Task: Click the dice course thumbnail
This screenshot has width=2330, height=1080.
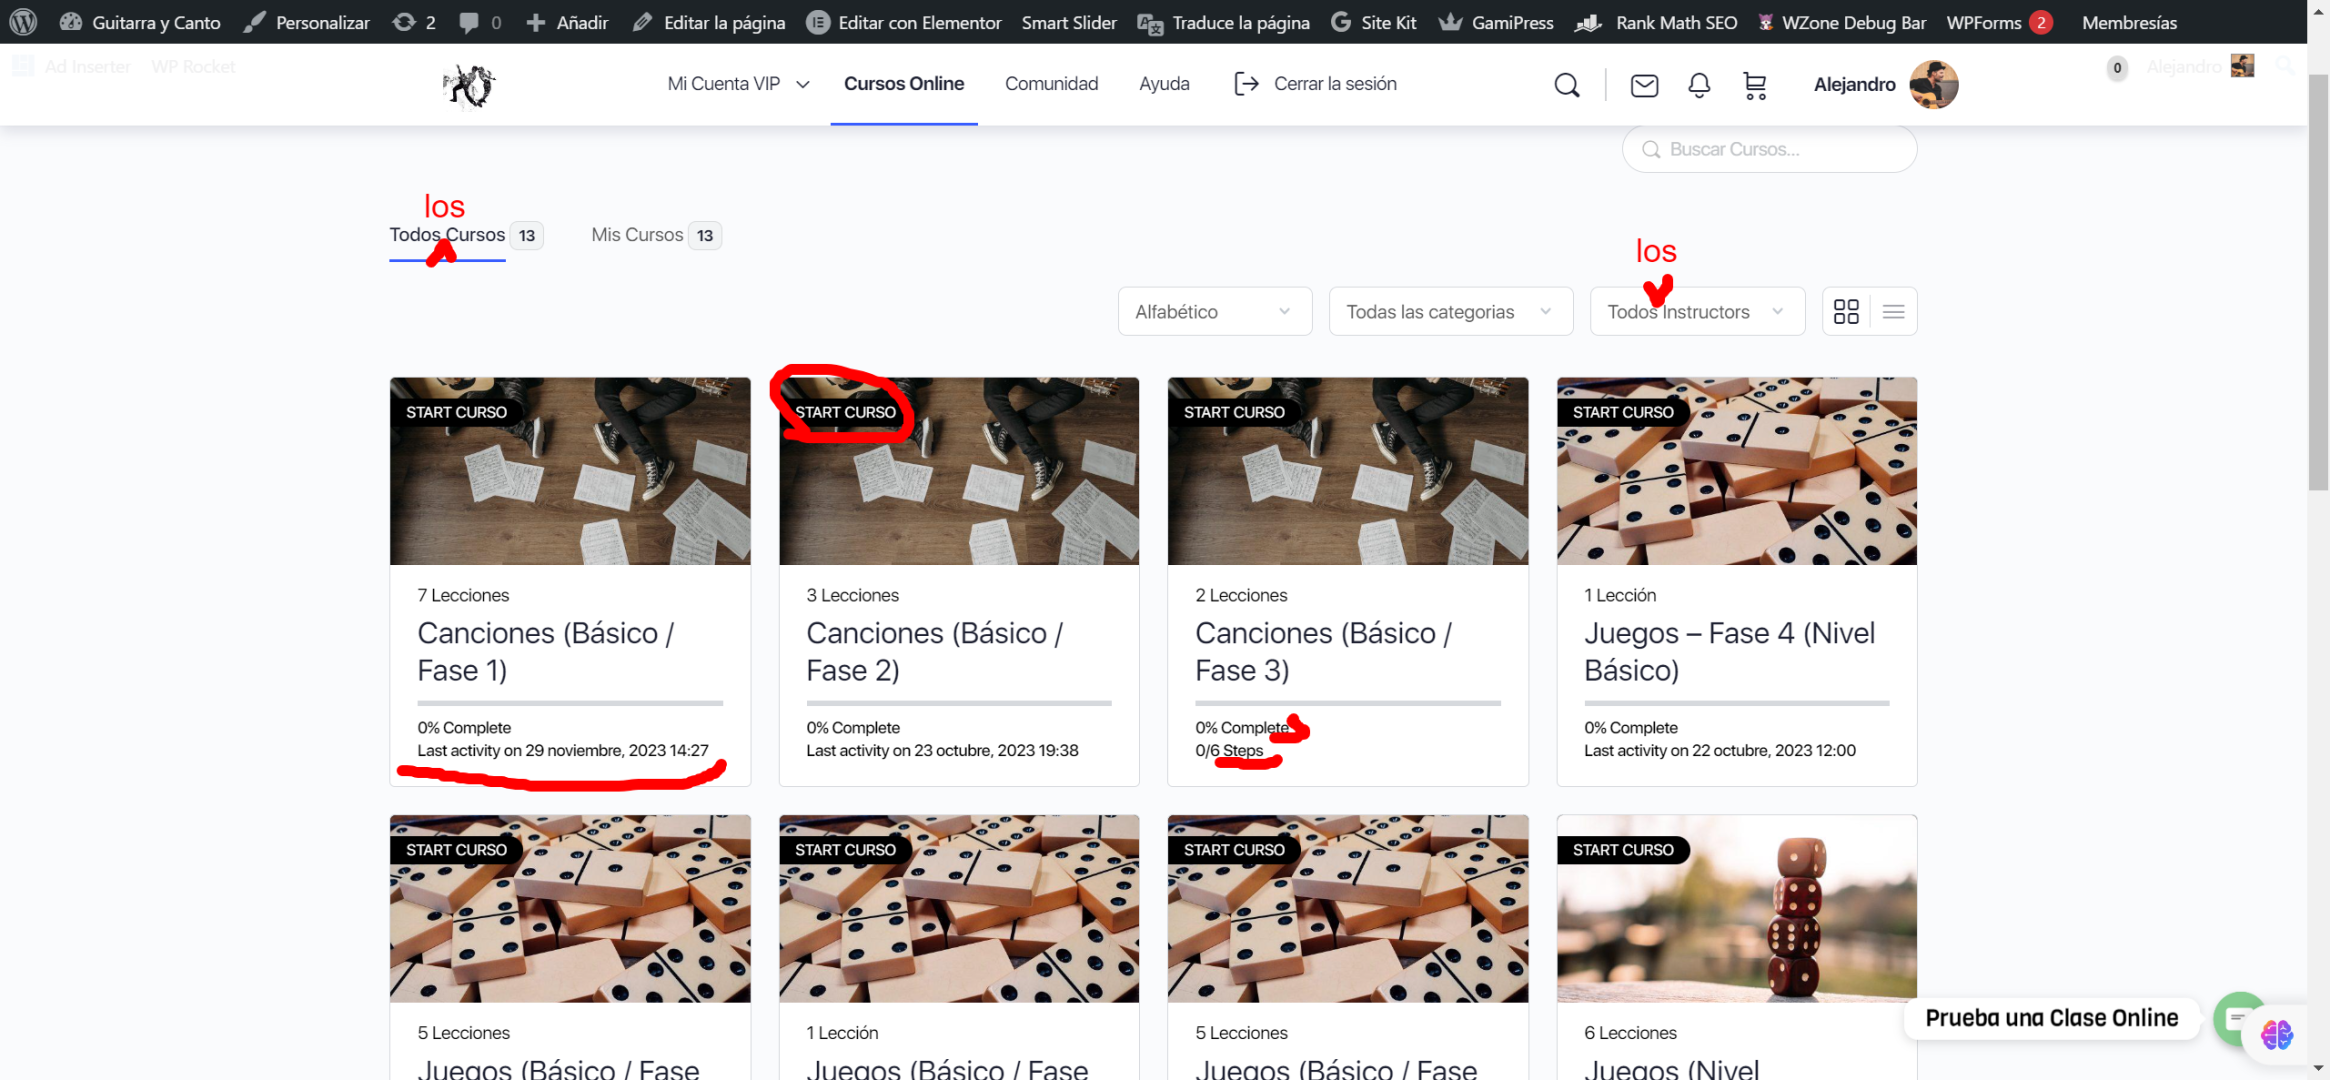Action: point(1737,909)
